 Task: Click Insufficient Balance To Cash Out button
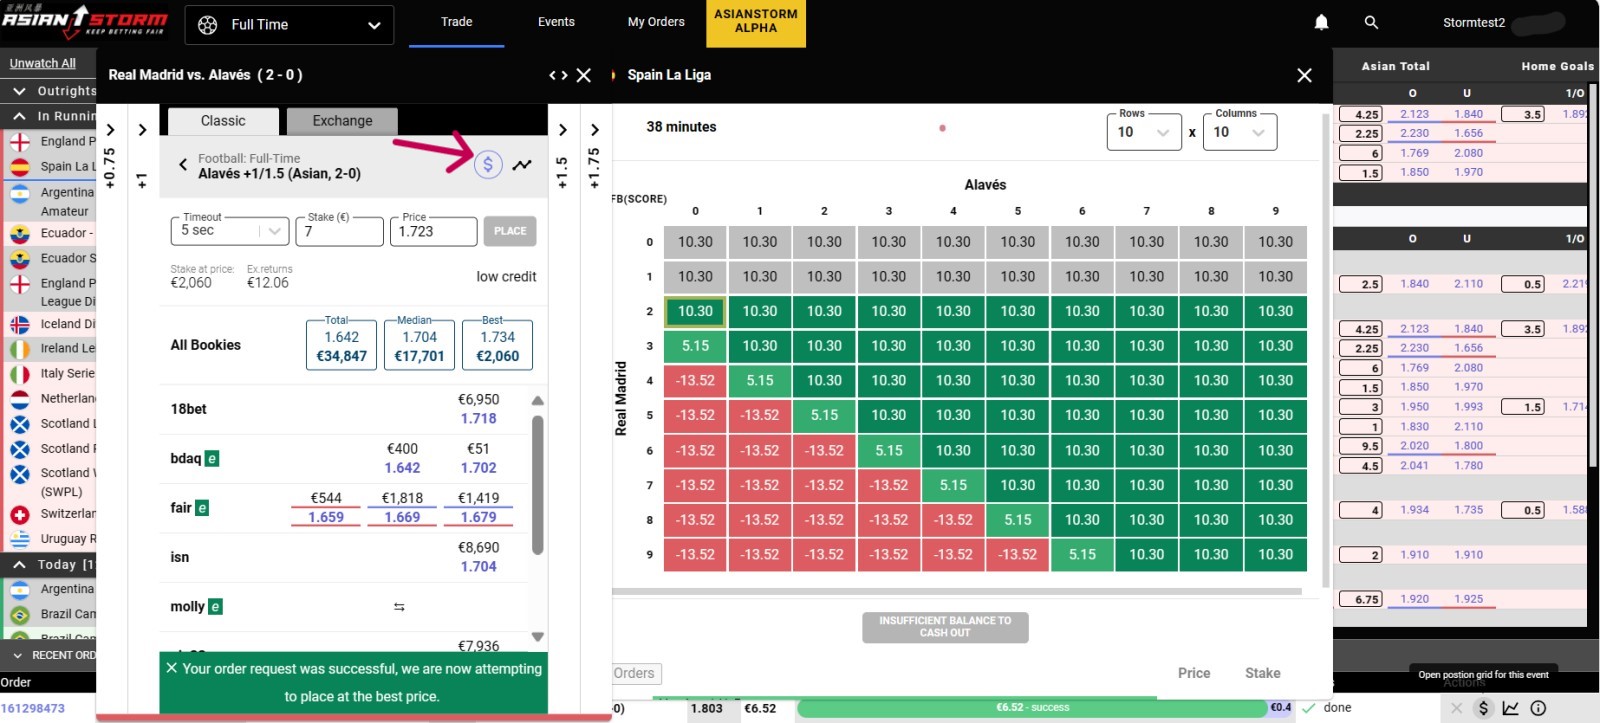[945, 627]
